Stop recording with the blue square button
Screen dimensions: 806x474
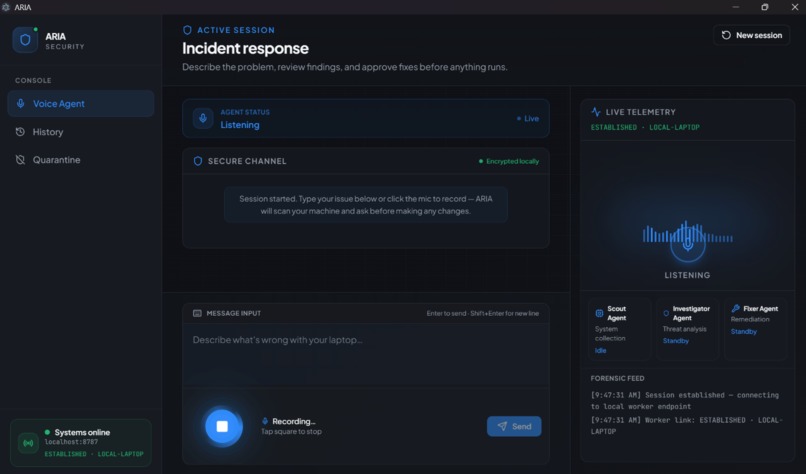pos(222,426)
